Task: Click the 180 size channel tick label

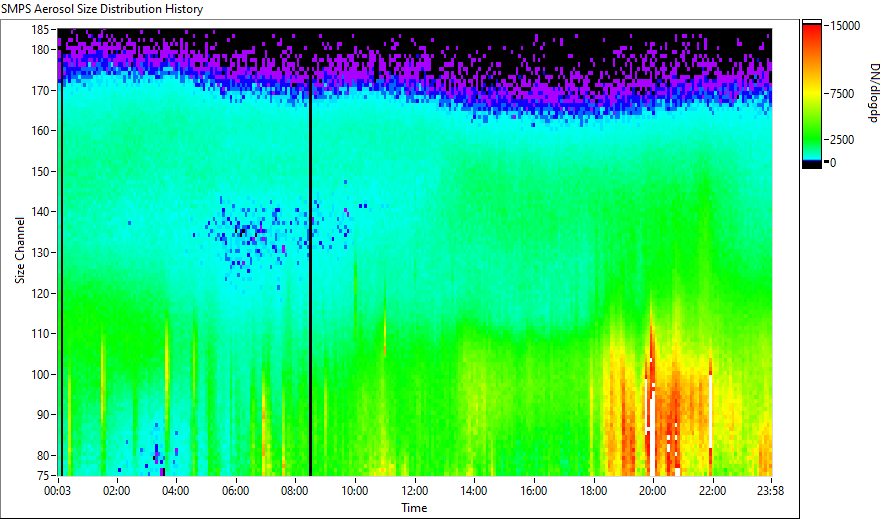Action: pos(41,50)
